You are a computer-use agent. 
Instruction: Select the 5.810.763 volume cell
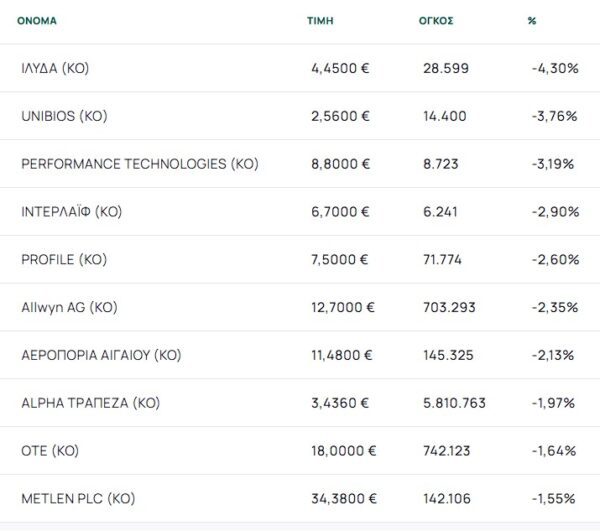[455, 403]
